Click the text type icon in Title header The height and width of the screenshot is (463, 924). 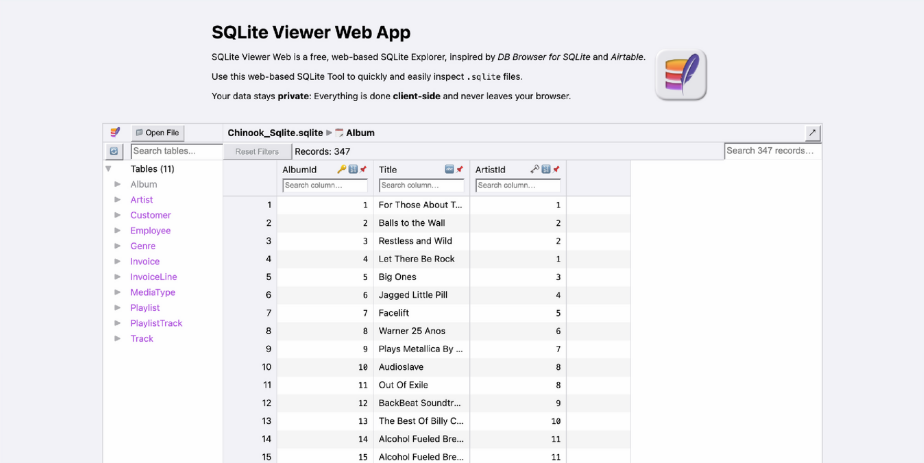click(x=449, y=169)
